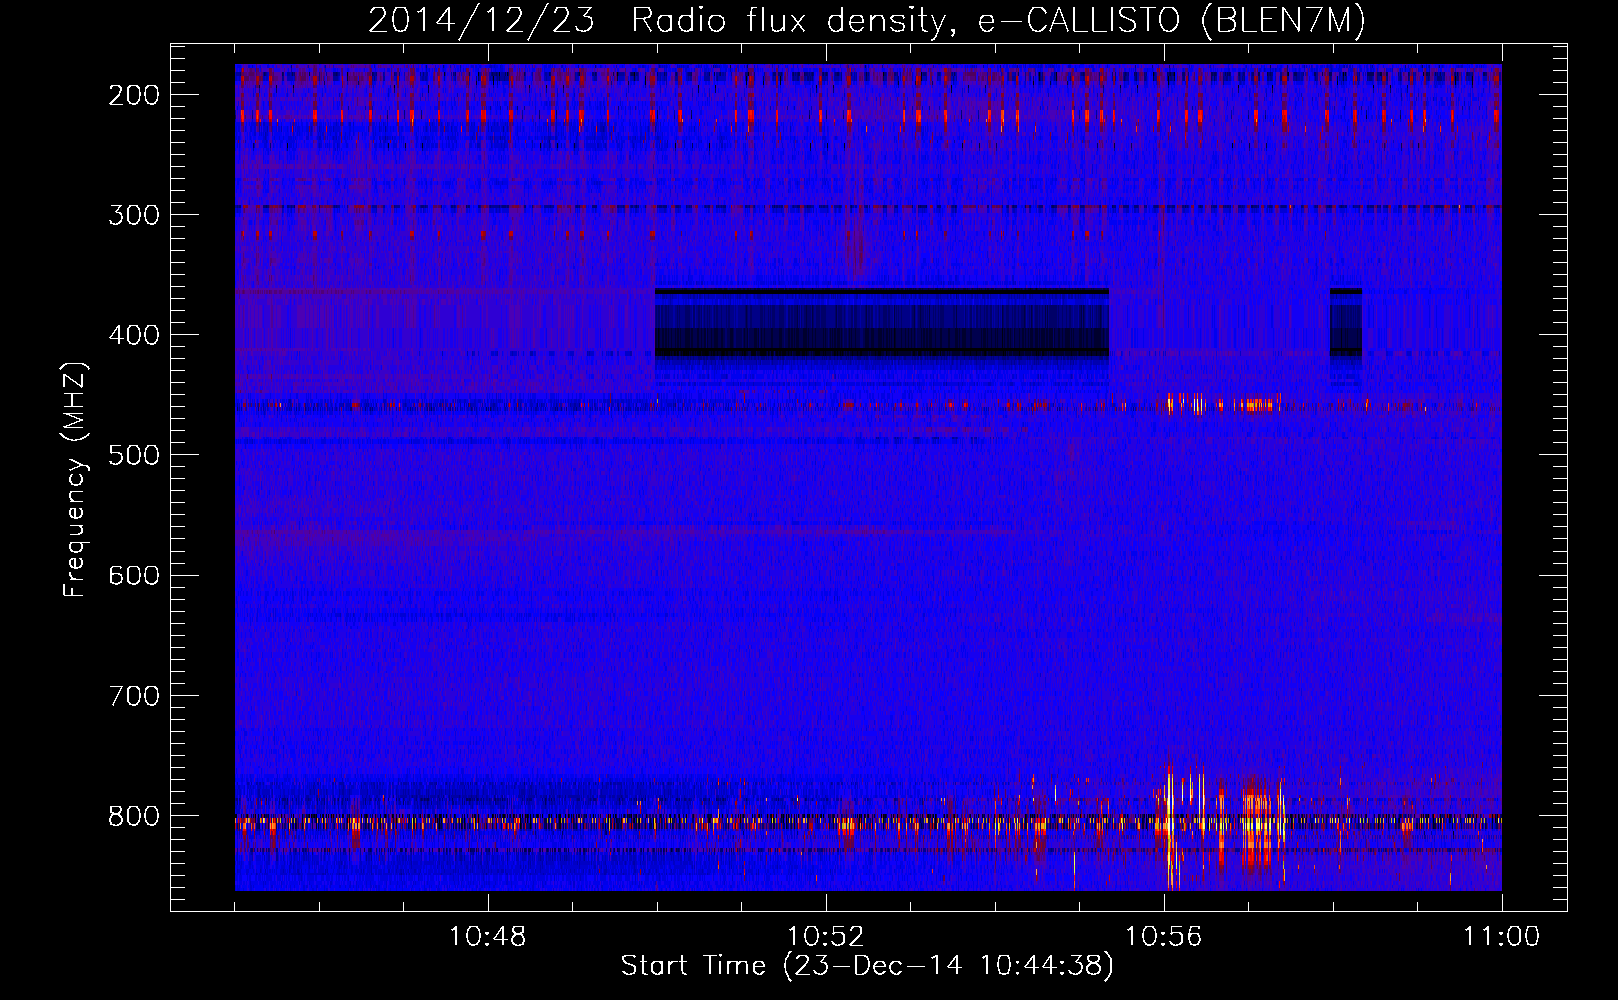The height and width of the screenshot is (1000, 1618).
Task: Click the 10:56 time tick label
Action: tap(1164, 937)
